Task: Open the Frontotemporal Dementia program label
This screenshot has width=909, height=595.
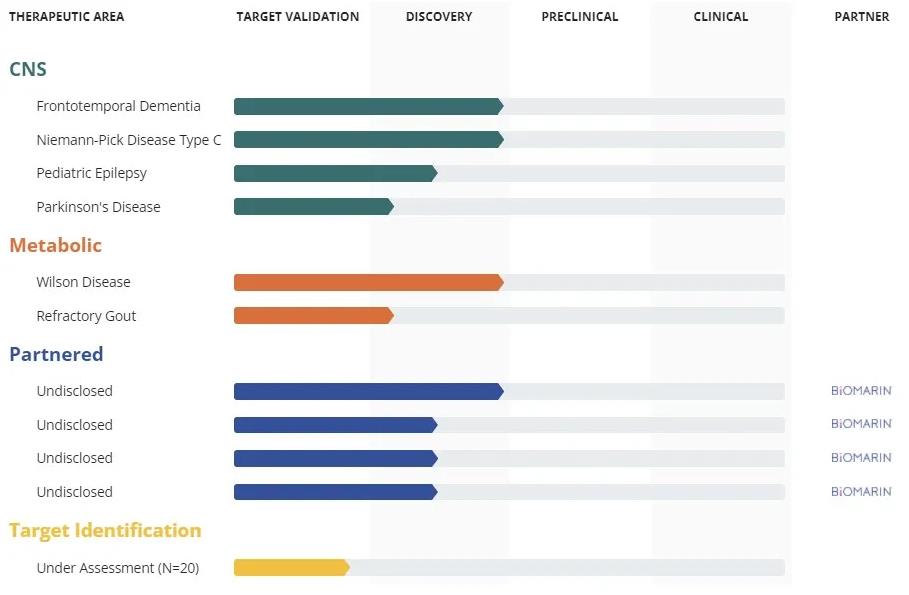Action: [118, 106]
